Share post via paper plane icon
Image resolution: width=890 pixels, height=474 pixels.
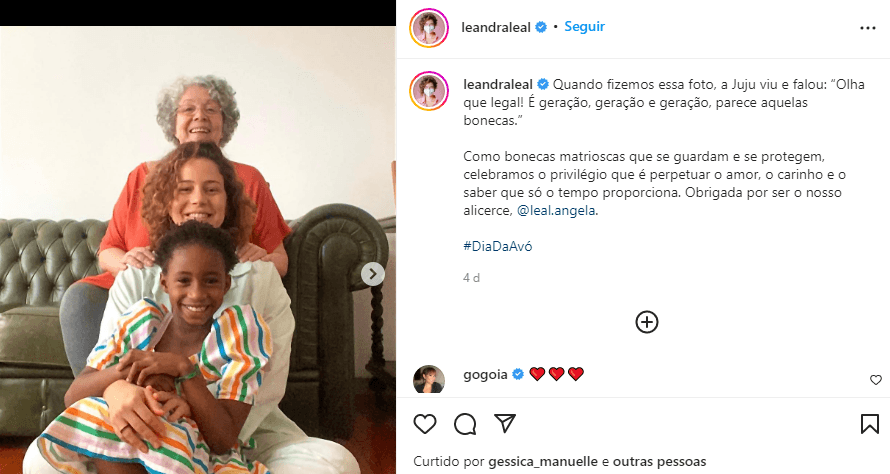(505, 423)
